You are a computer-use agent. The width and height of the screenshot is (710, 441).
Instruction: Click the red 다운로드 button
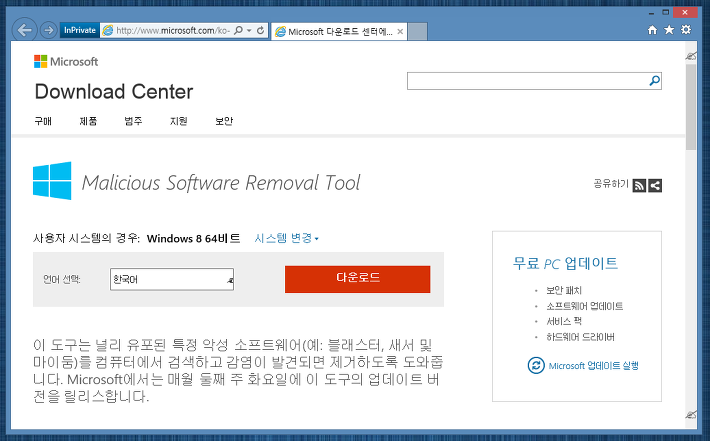[358, 279]
